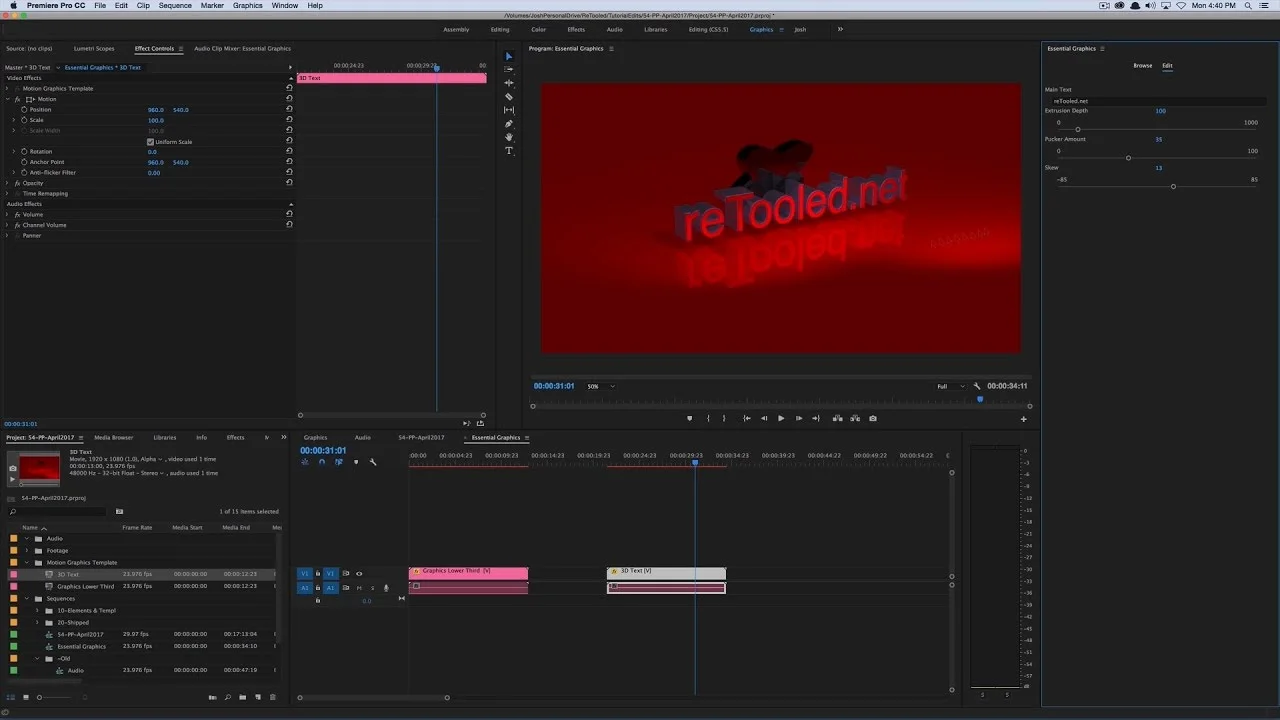1280x720 pixels.
Task: Select the Hand tool
Action: (508, 137)
